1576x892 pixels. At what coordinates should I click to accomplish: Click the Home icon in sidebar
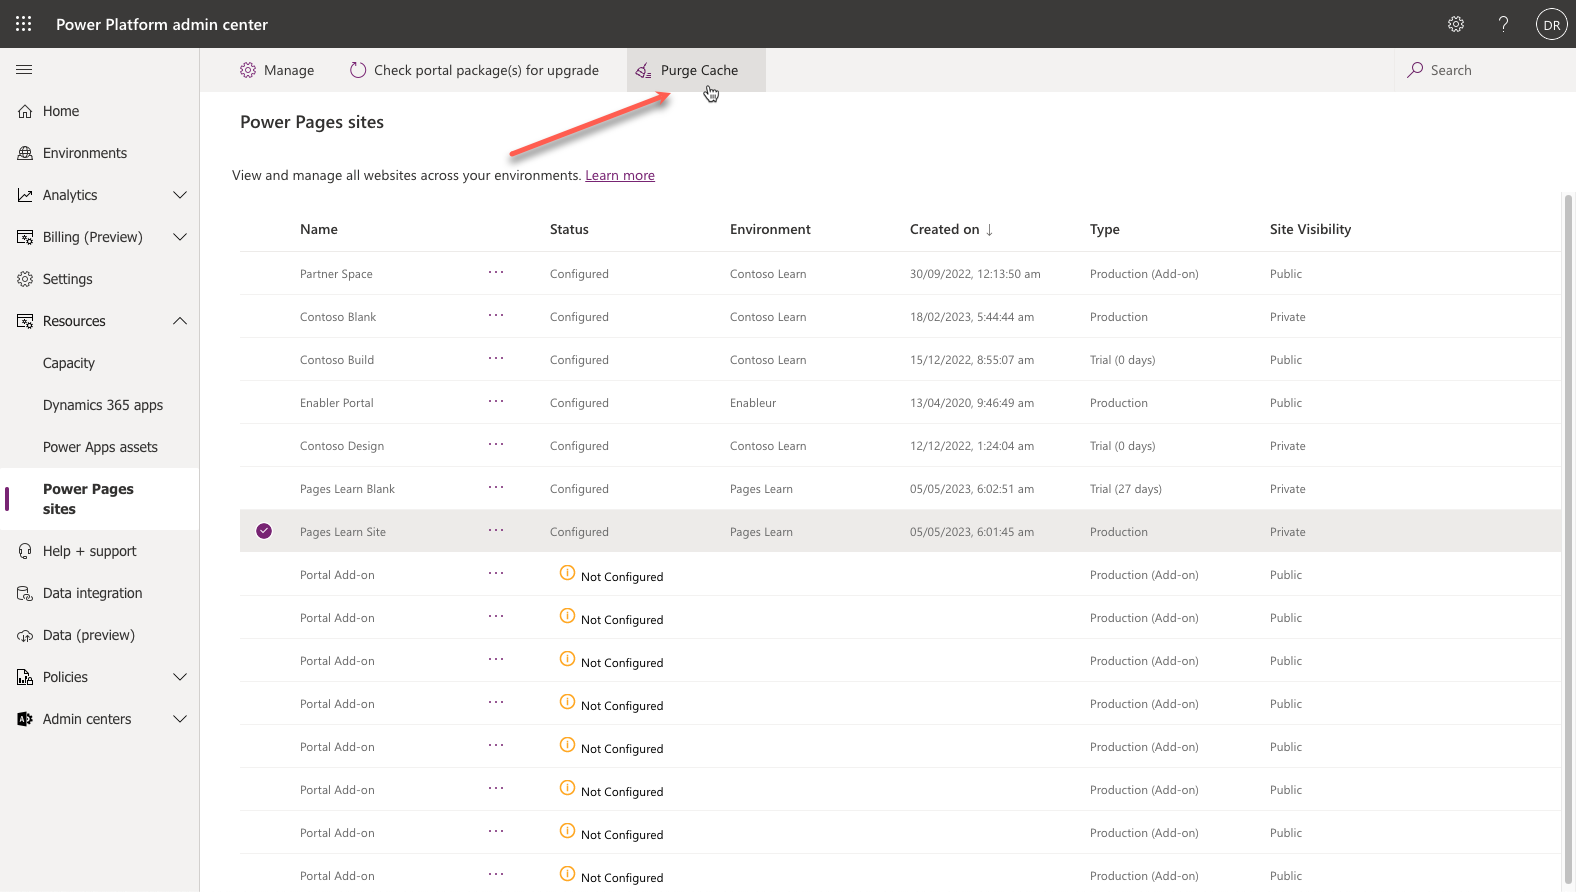tap(25, 111)
